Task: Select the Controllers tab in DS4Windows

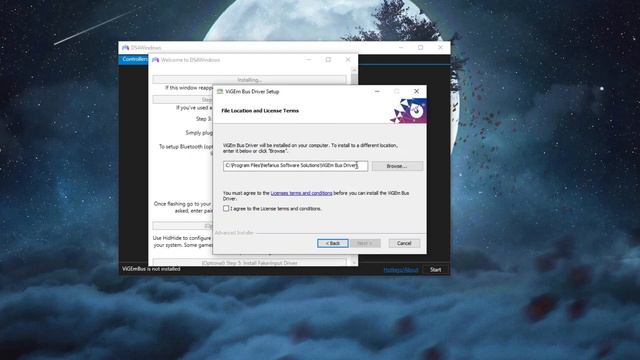Action: pyautogui.click(x=134, y=60)
